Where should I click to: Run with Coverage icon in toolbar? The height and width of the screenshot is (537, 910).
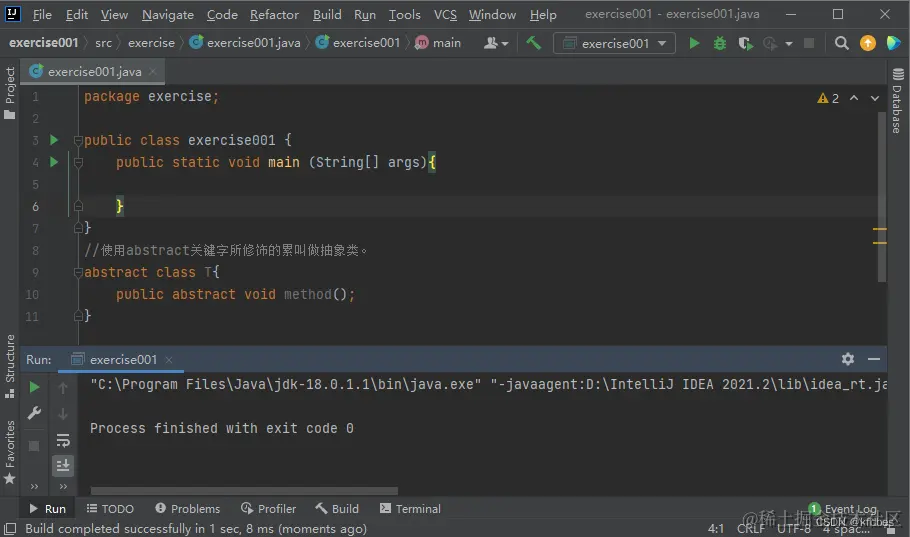746,43
